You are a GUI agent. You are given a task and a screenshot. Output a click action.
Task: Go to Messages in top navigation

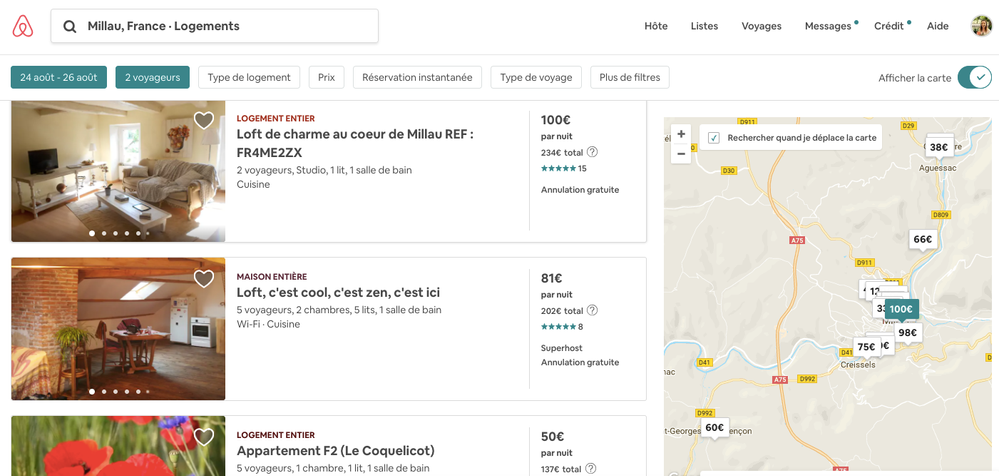click(x=827, y=26)
